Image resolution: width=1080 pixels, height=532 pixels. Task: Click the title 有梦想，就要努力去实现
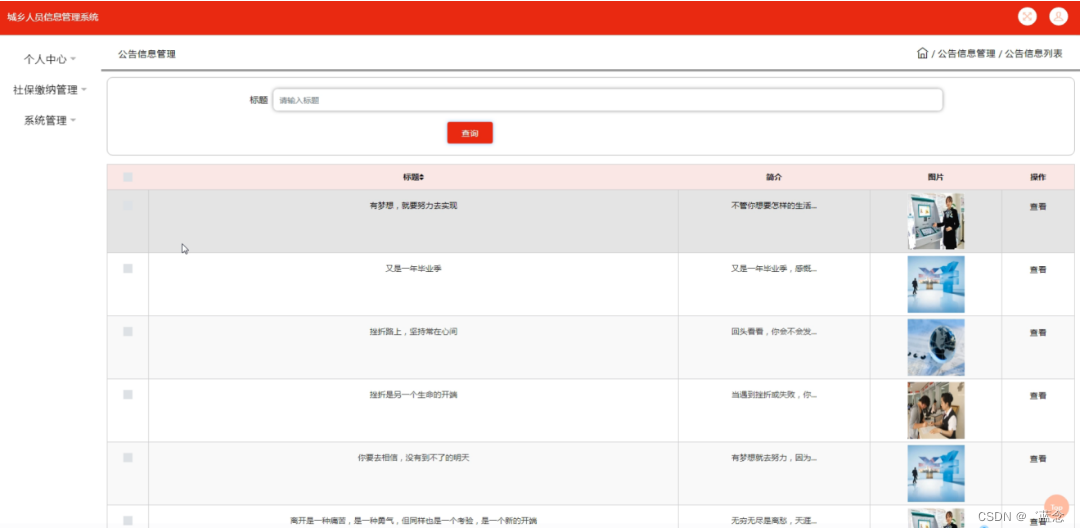(x=413, y=205)
